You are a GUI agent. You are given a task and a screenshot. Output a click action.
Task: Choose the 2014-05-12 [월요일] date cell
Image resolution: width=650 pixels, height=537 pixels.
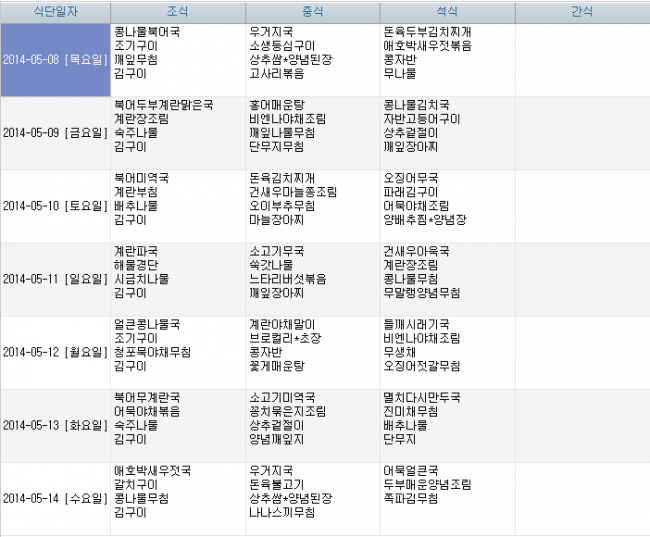pyautogui.click(x=55, y=352)
